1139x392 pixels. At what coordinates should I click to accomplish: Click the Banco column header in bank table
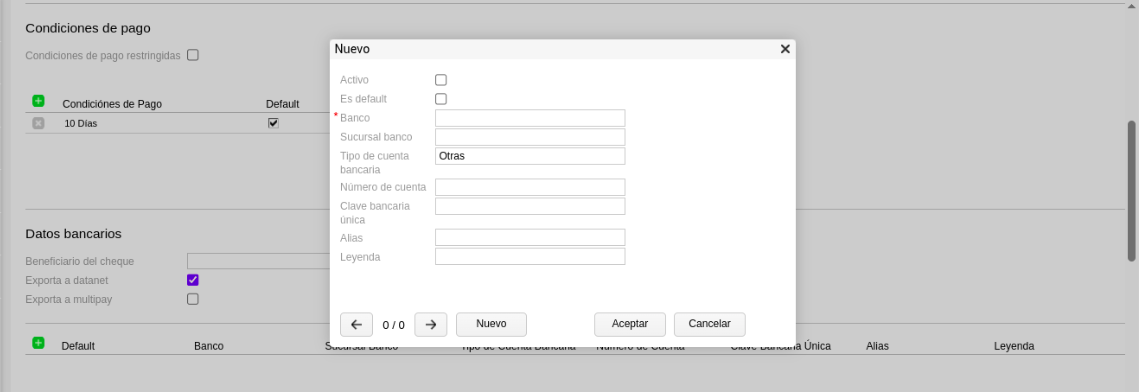coord(209,346)
